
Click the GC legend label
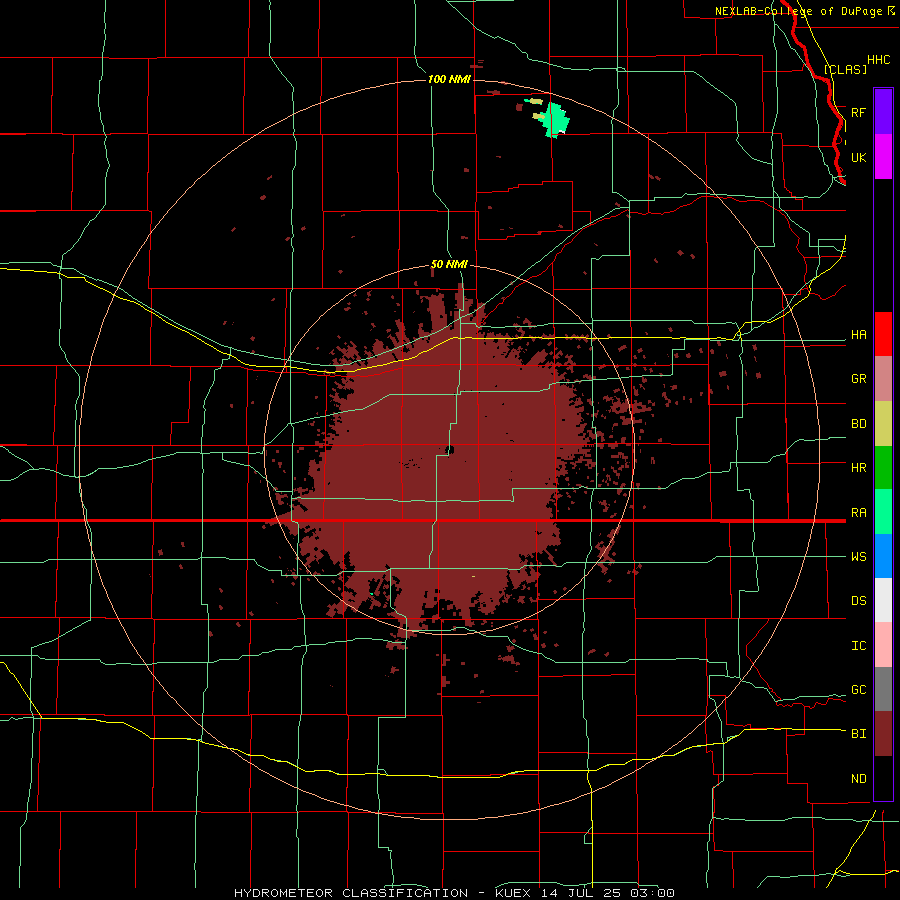858,690
